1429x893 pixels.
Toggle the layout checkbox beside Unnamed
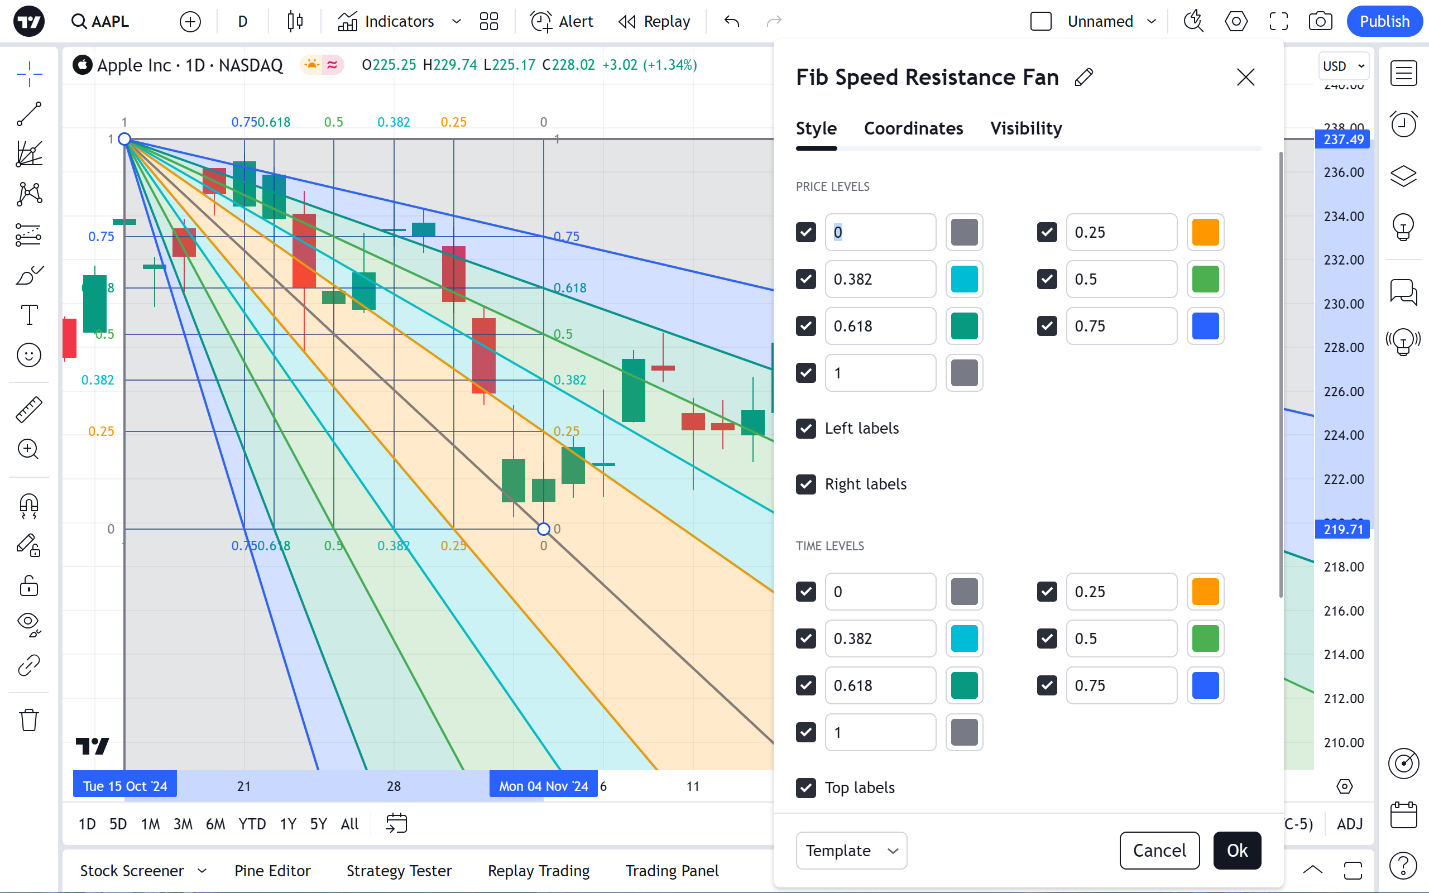pos(1041,21)
